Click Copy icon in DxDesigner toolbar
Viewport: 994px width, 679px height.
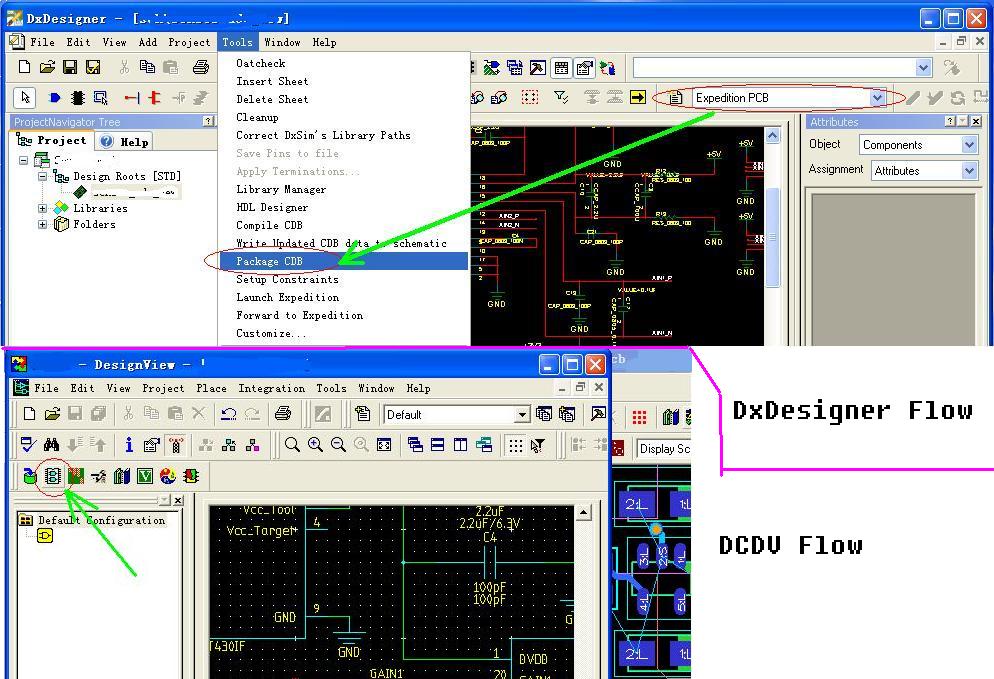click(x=147, y=67)
